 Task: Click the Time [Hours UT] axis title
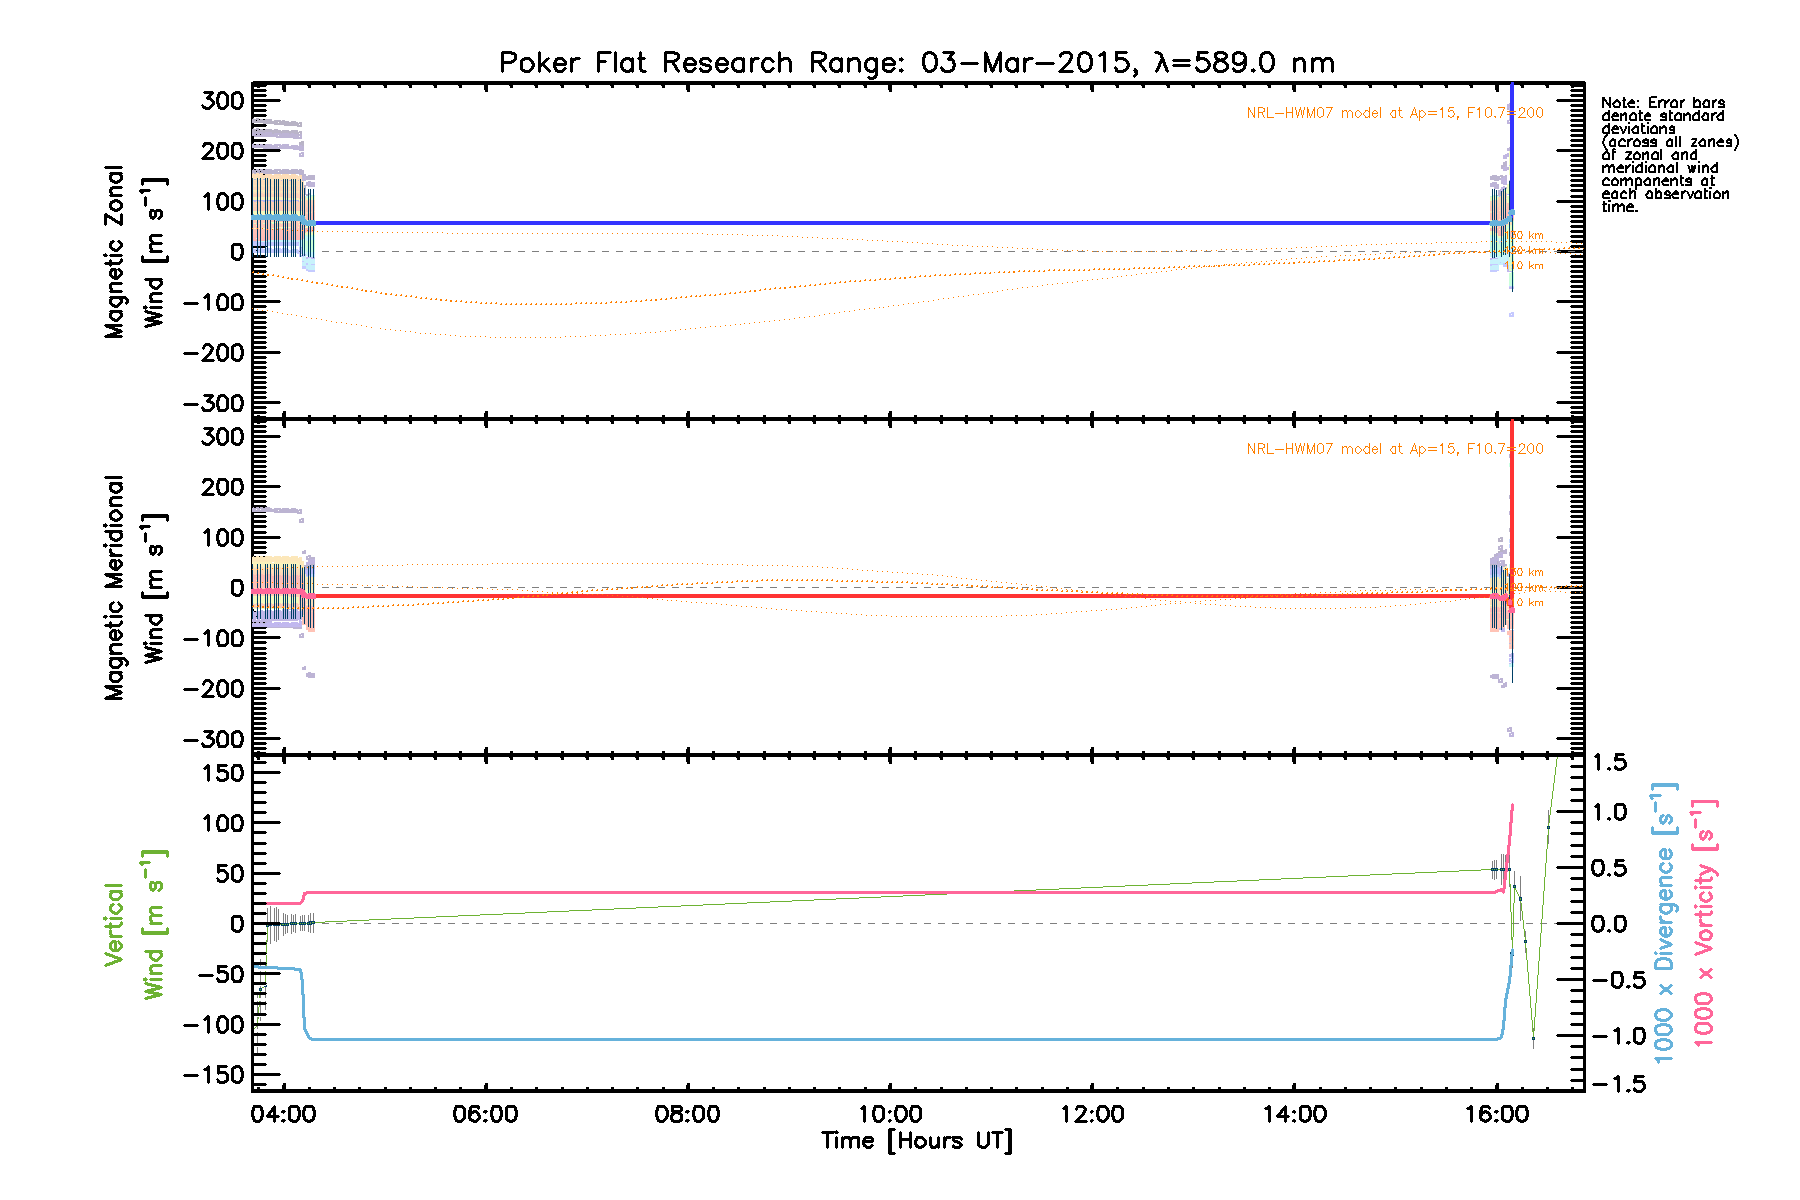[916, 1141]
